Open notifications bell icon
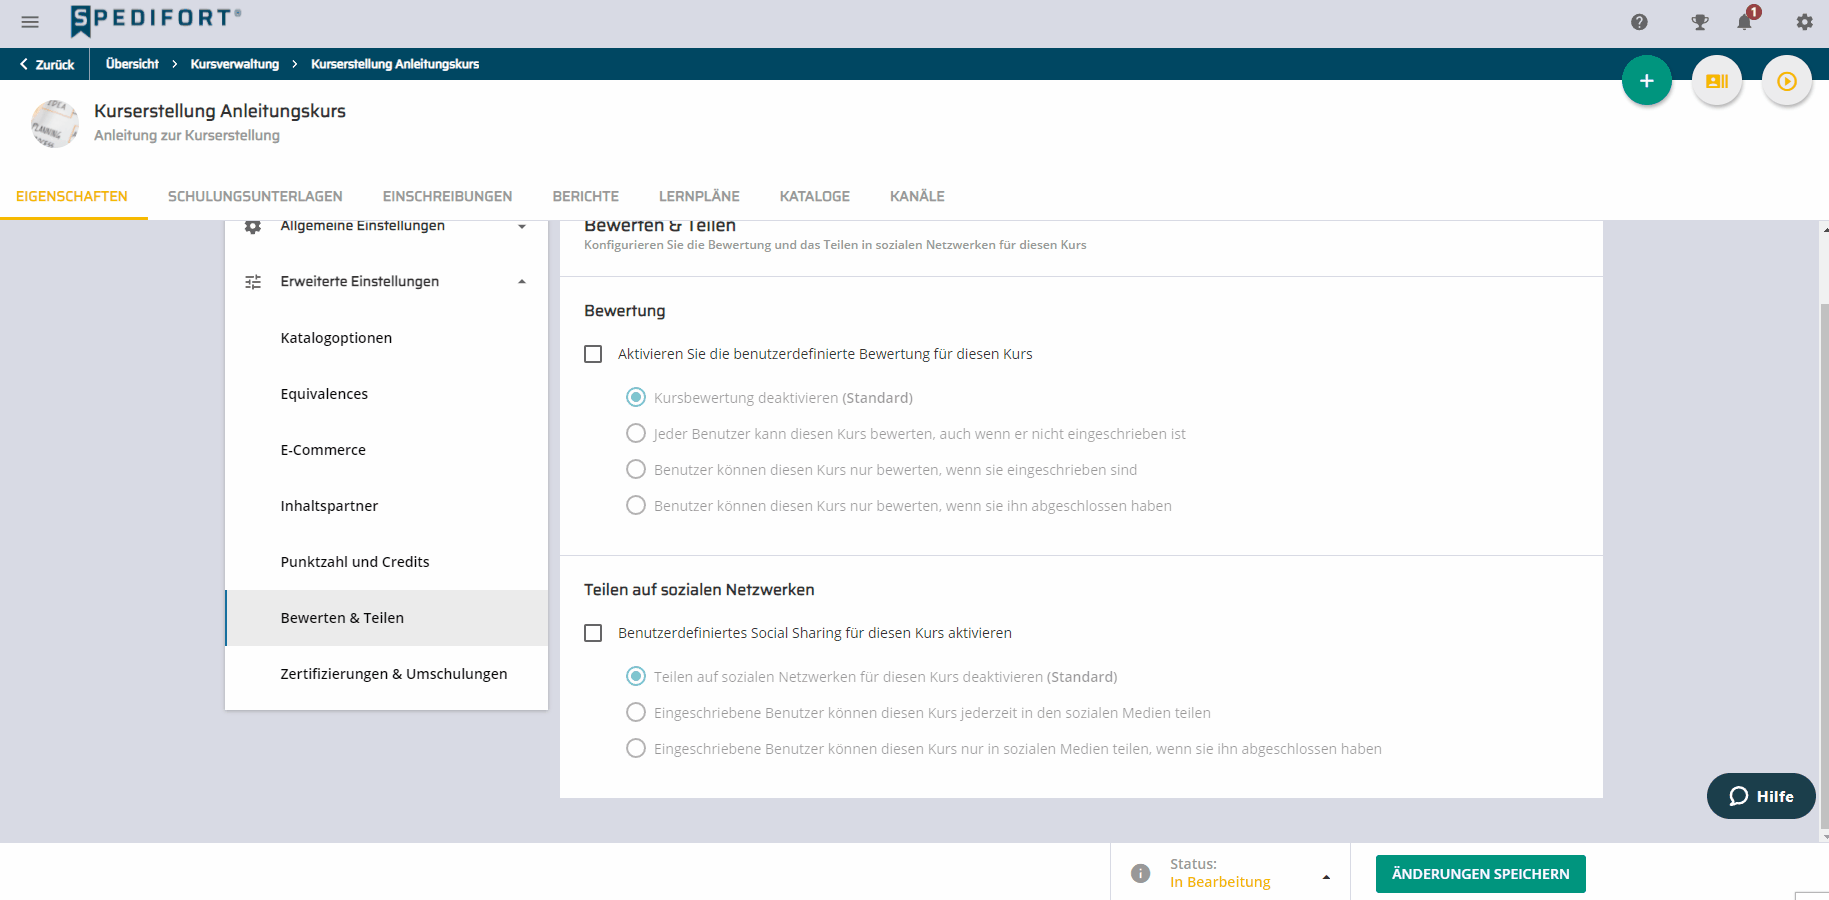The width and height of the screenshot is (1829, 900). pyautogui.click(x=1746, y=21)
